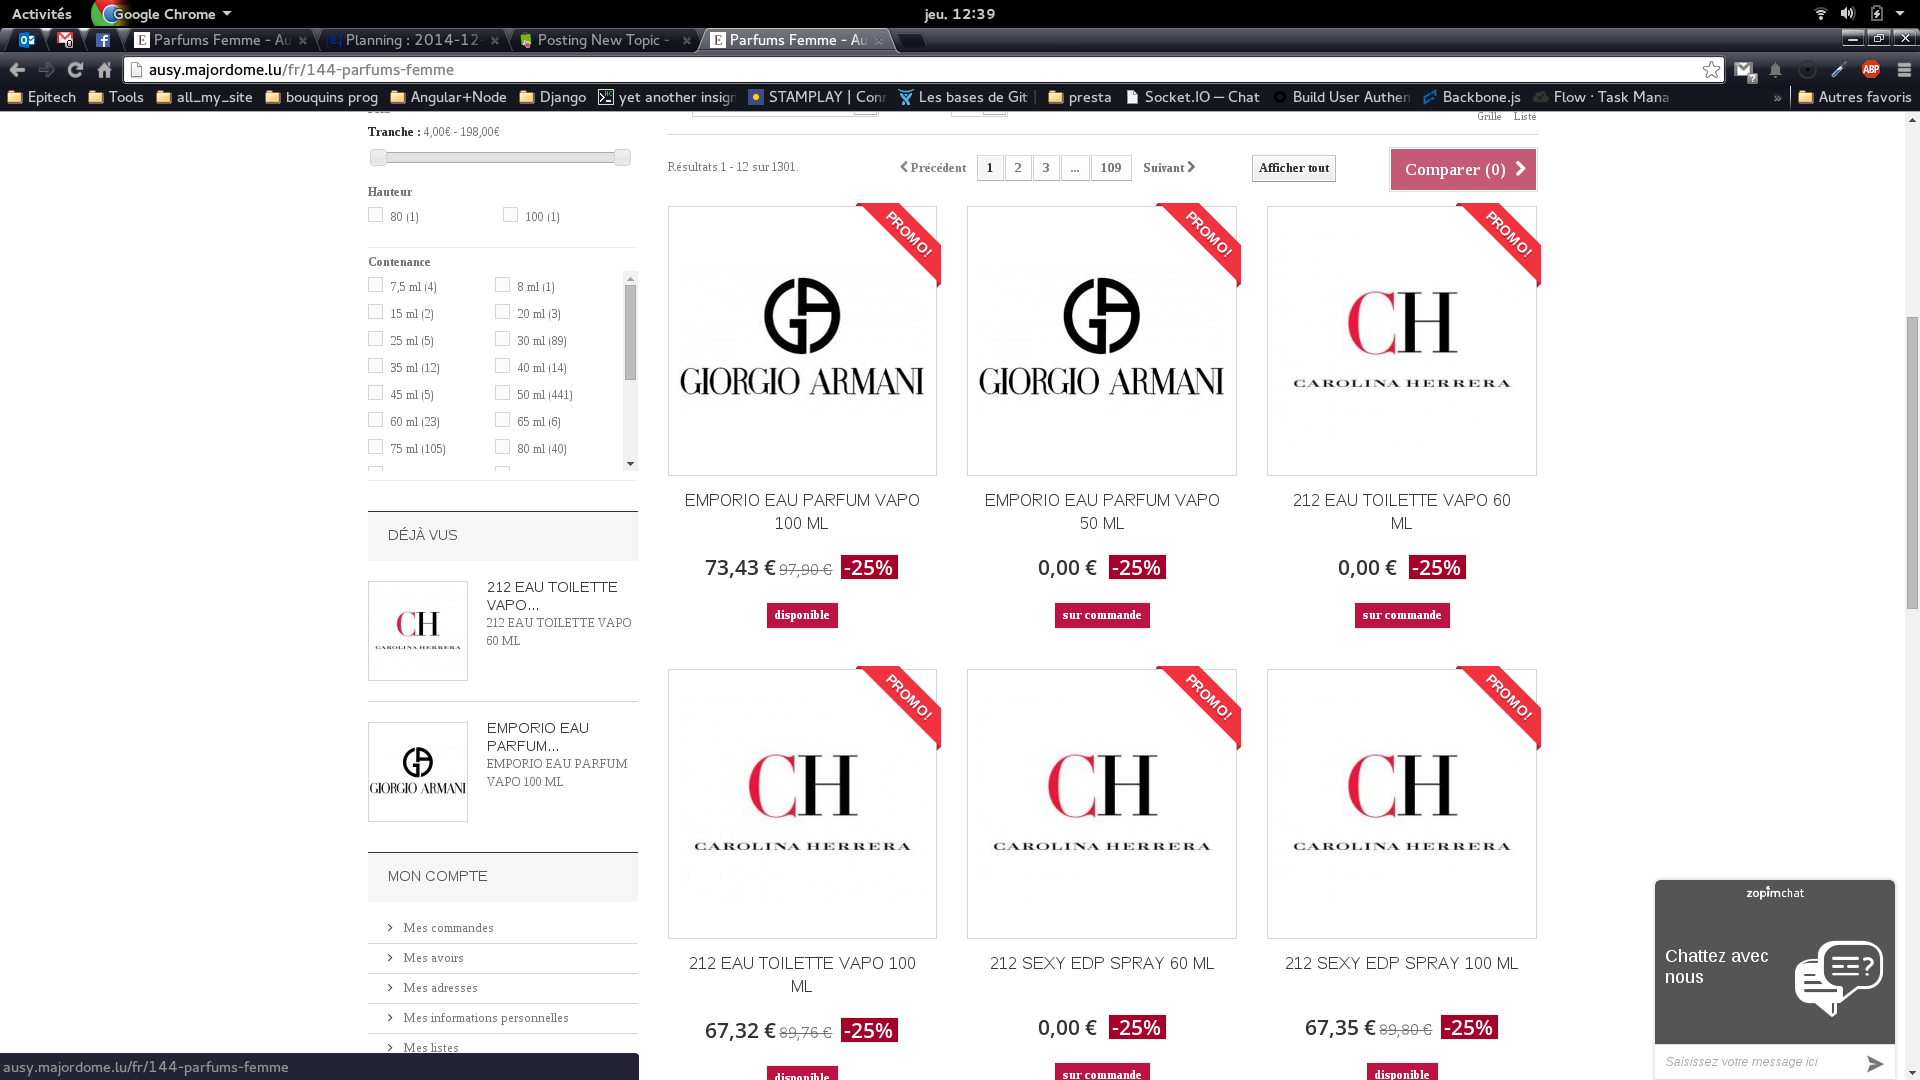Switch to pinned Facebook tab
The height and width of the screenshot is (1080, 1920).
(103, 40)
